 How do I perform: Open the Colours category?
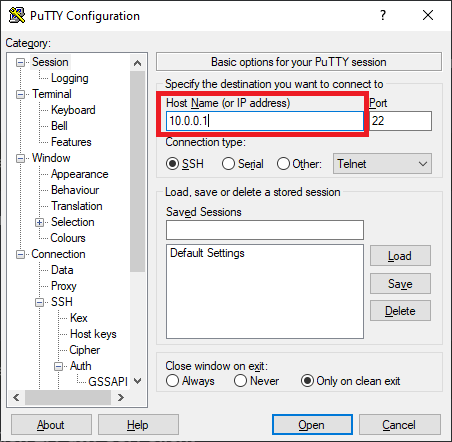point(68,238)
